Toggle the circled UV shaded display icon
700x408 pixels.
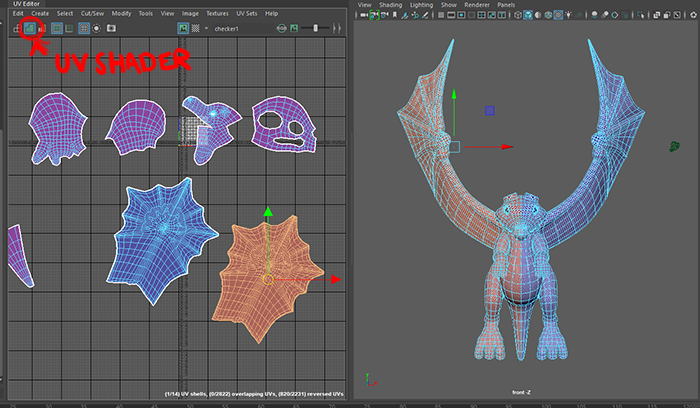31,28
